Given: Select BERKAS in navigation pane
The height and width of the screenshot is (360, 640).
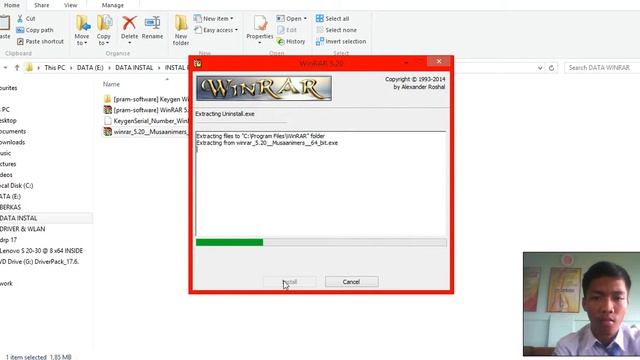Looking at the screenshot, I should click(11, 207).
